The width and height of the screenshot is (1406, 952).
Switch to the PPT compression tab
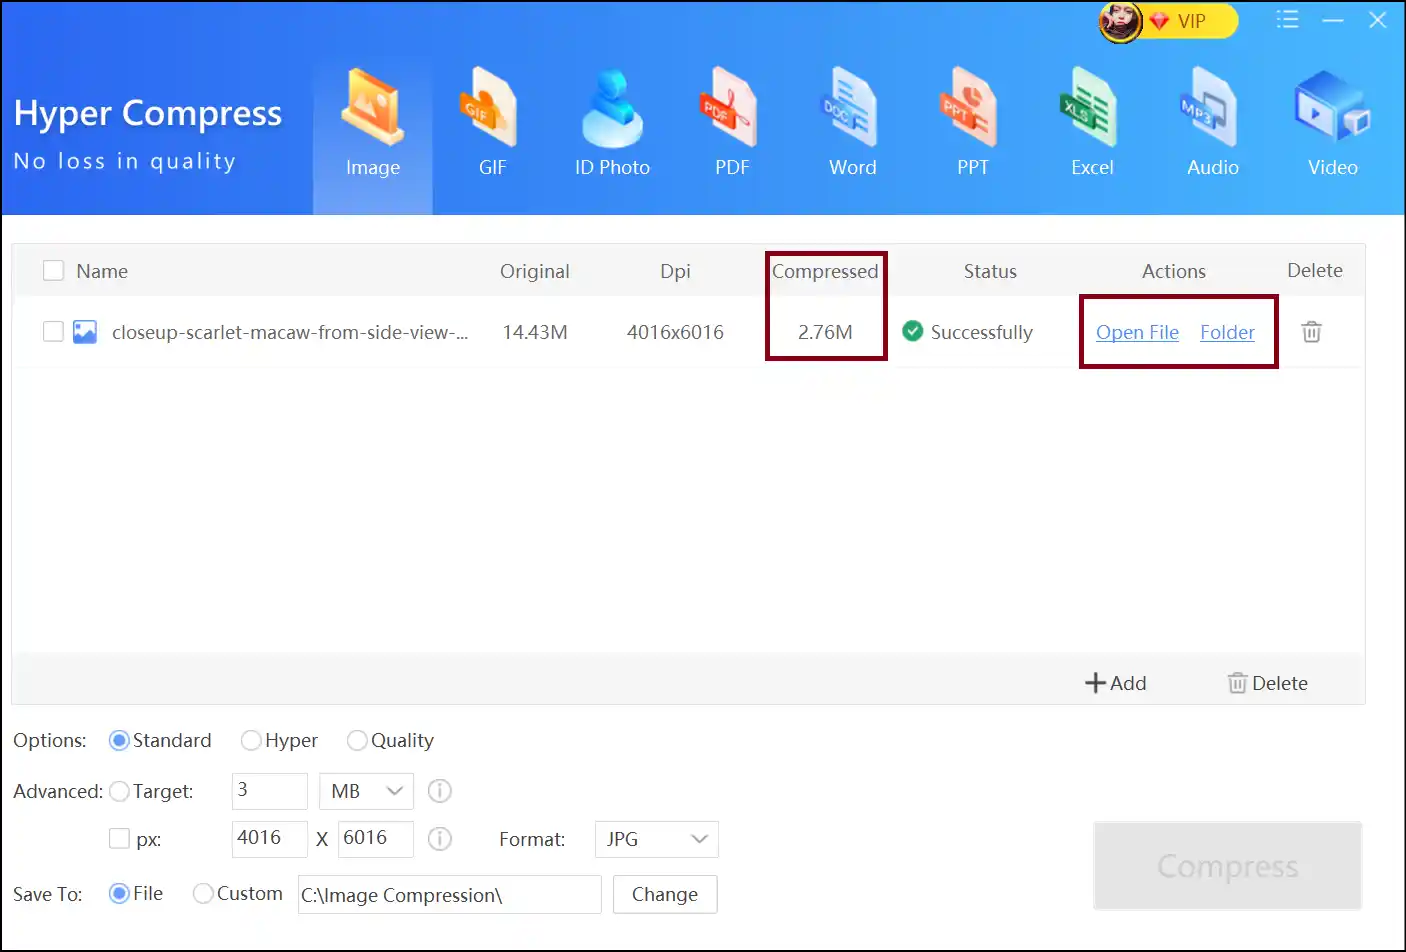(x=972, y=125)
